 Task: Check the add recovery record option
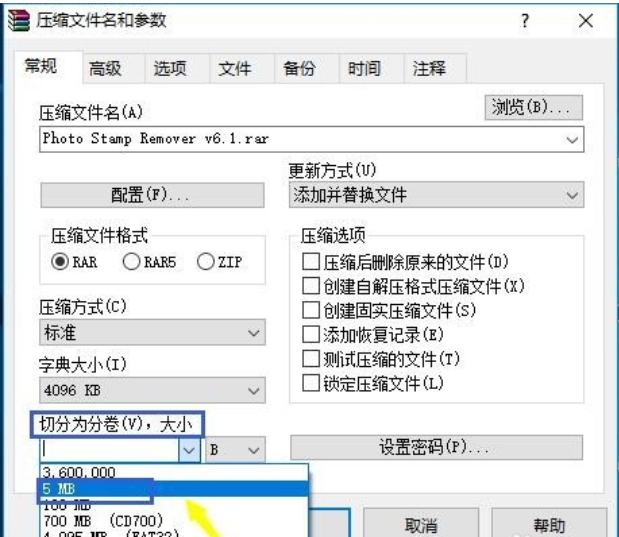tap(311, 334)
